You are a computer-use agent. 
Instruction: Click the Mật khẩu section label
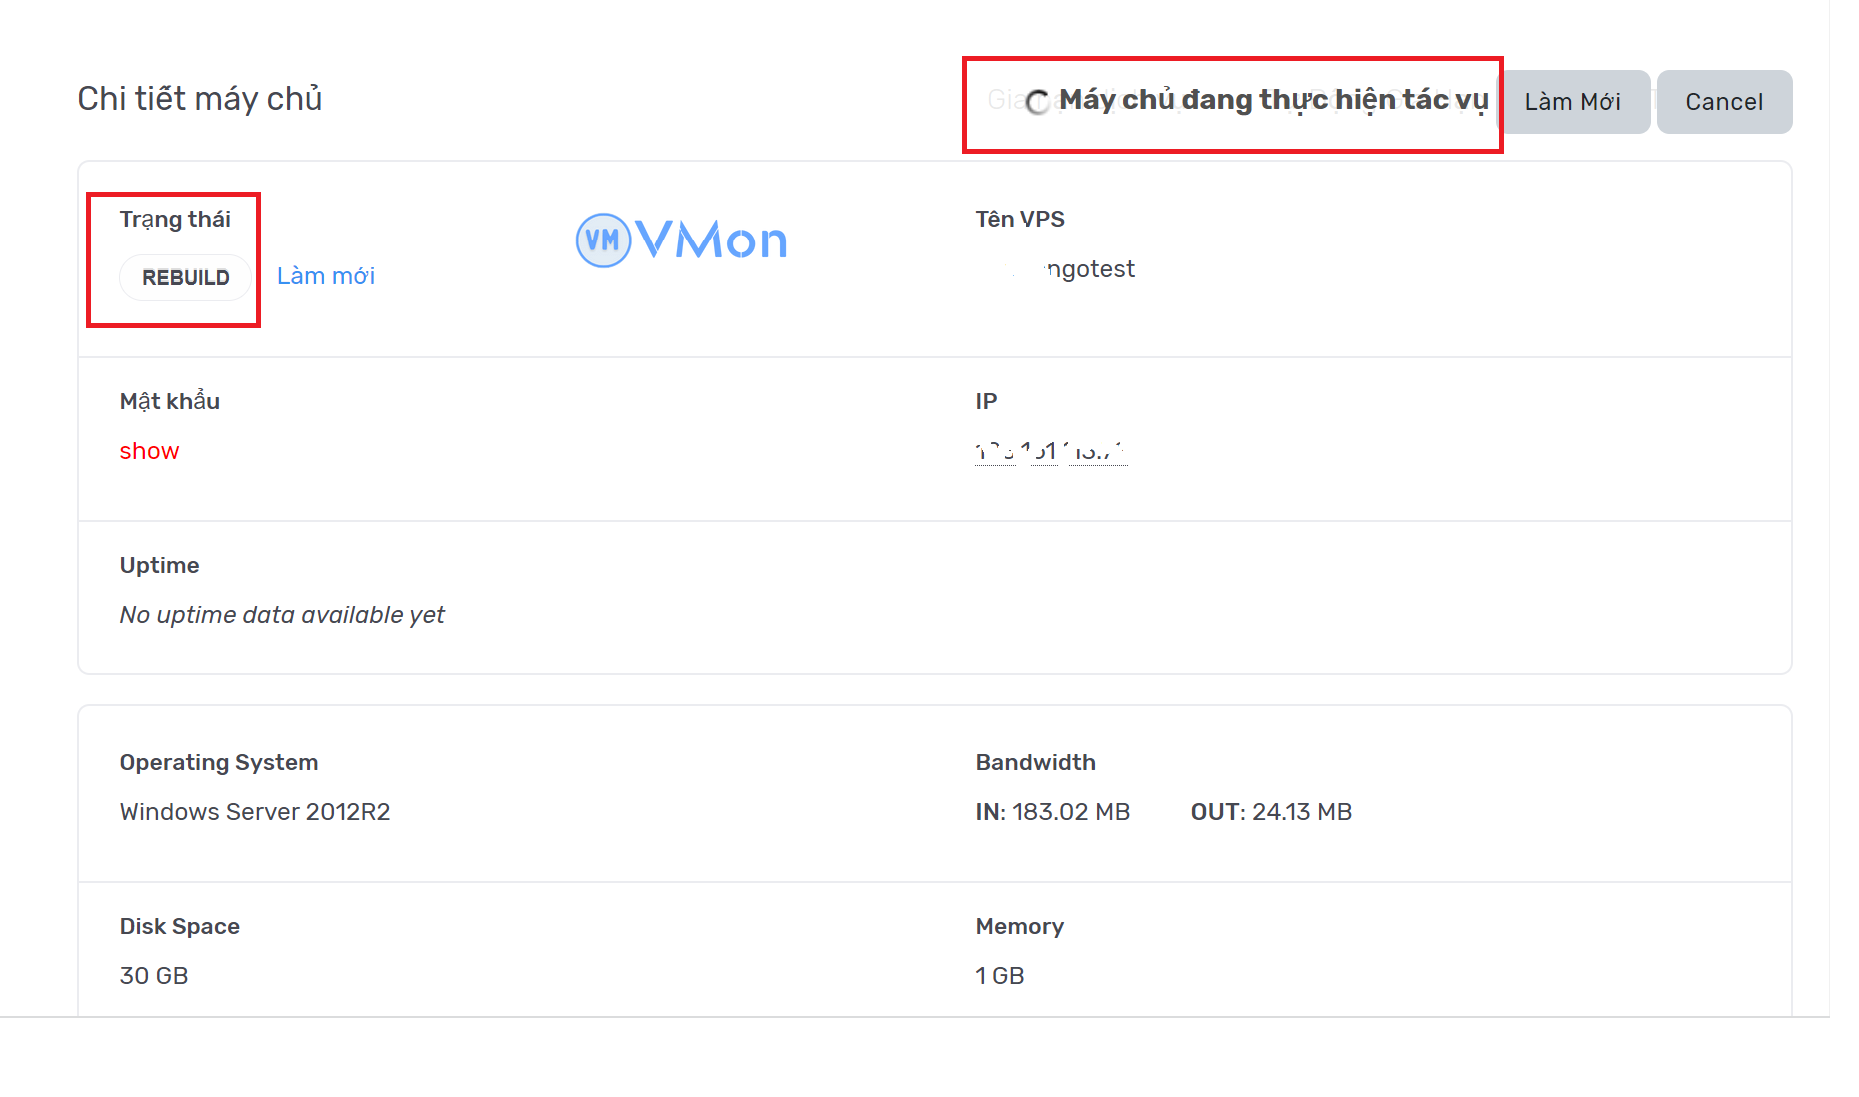pos(169,400)
